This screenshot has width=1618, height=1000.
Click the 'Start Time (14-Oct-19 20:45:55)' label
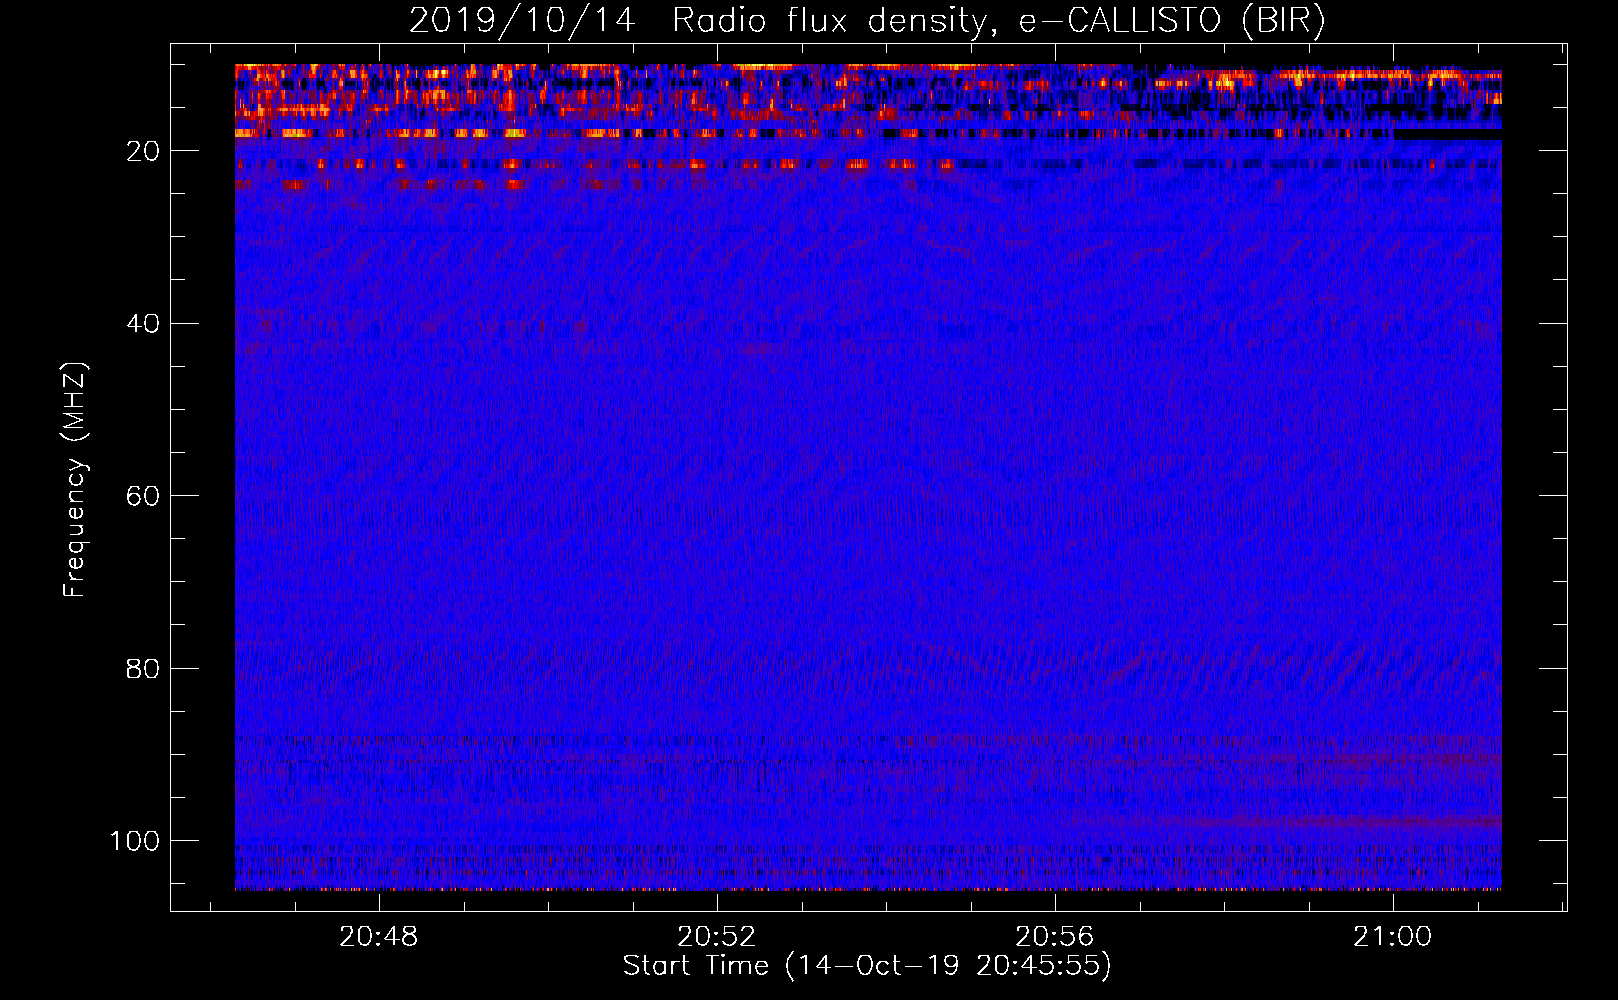(867, 966)
